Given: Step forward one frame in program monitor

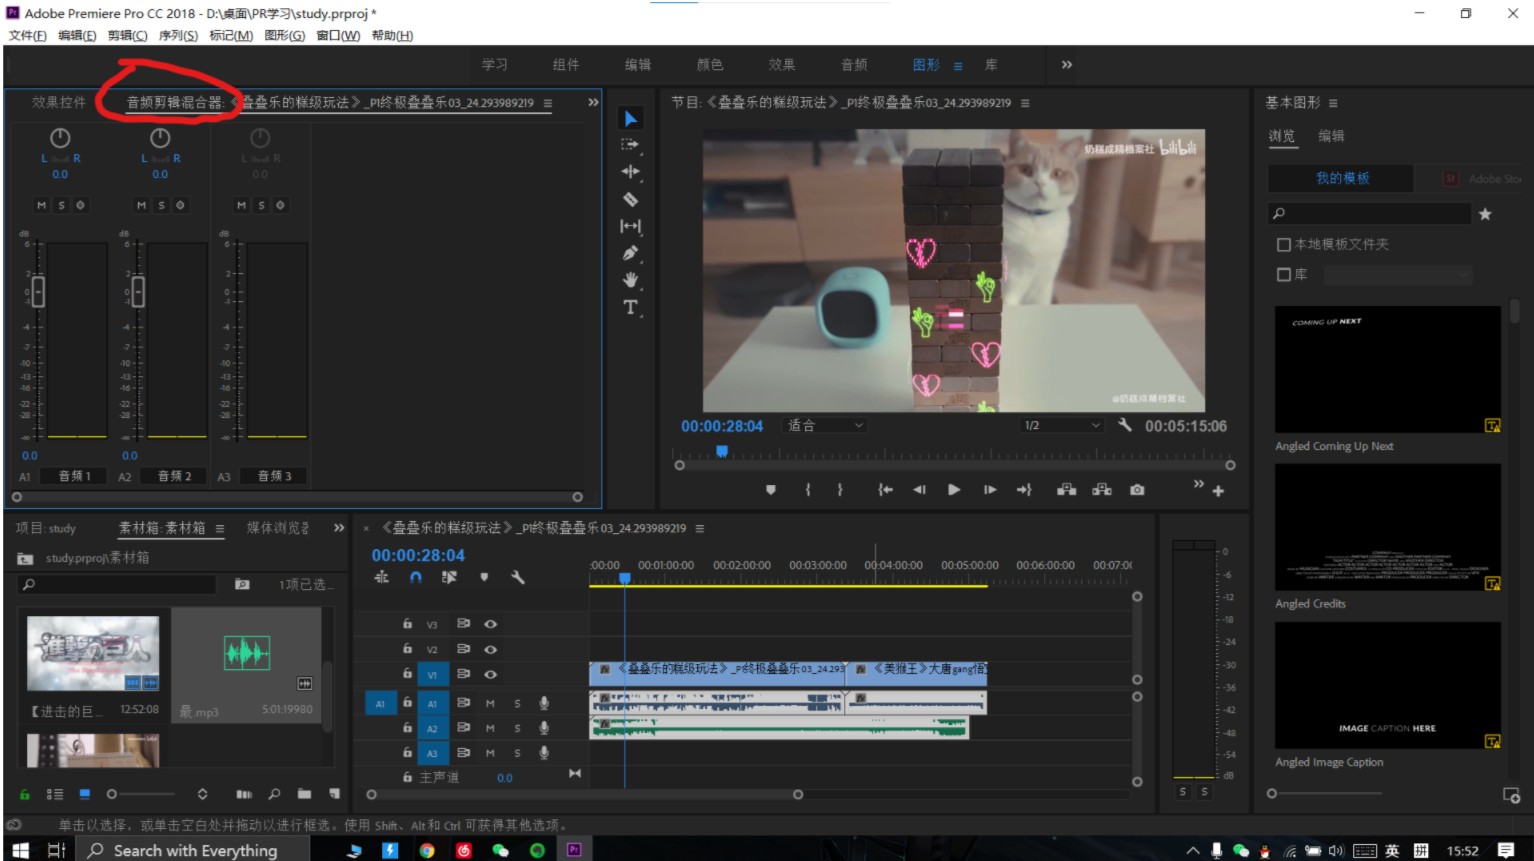Looking at the screenshot, I should tap(990, 490).
